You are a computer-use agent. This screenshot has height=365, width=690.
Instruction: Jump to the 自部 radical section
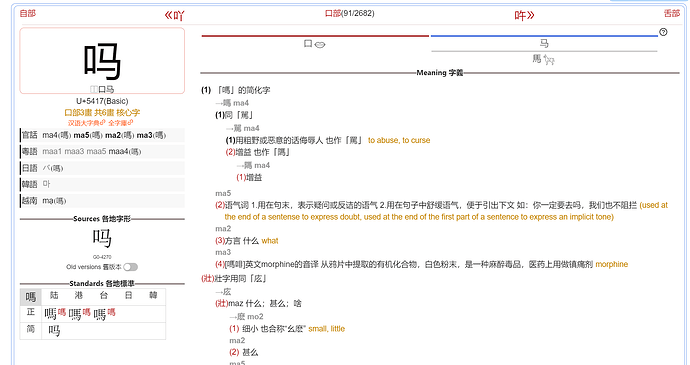tap(28, 13)
